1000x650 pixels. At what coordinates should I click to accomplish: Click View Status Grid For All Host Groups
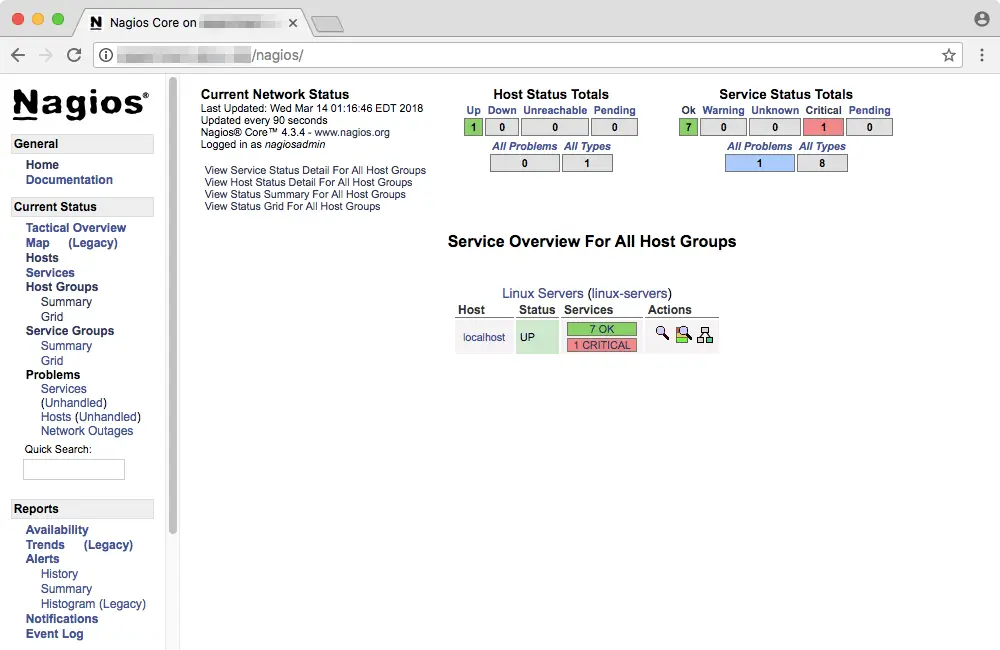click(292, 207)
